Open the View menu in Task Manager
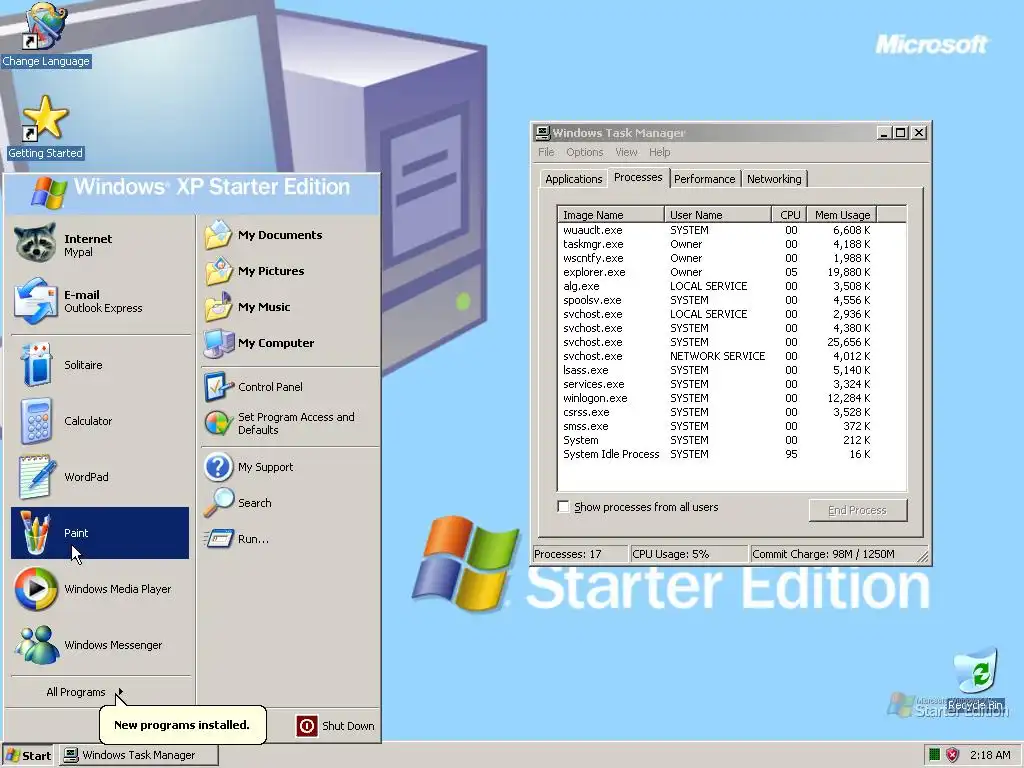The image size is (1024, 768). [626, 152]
